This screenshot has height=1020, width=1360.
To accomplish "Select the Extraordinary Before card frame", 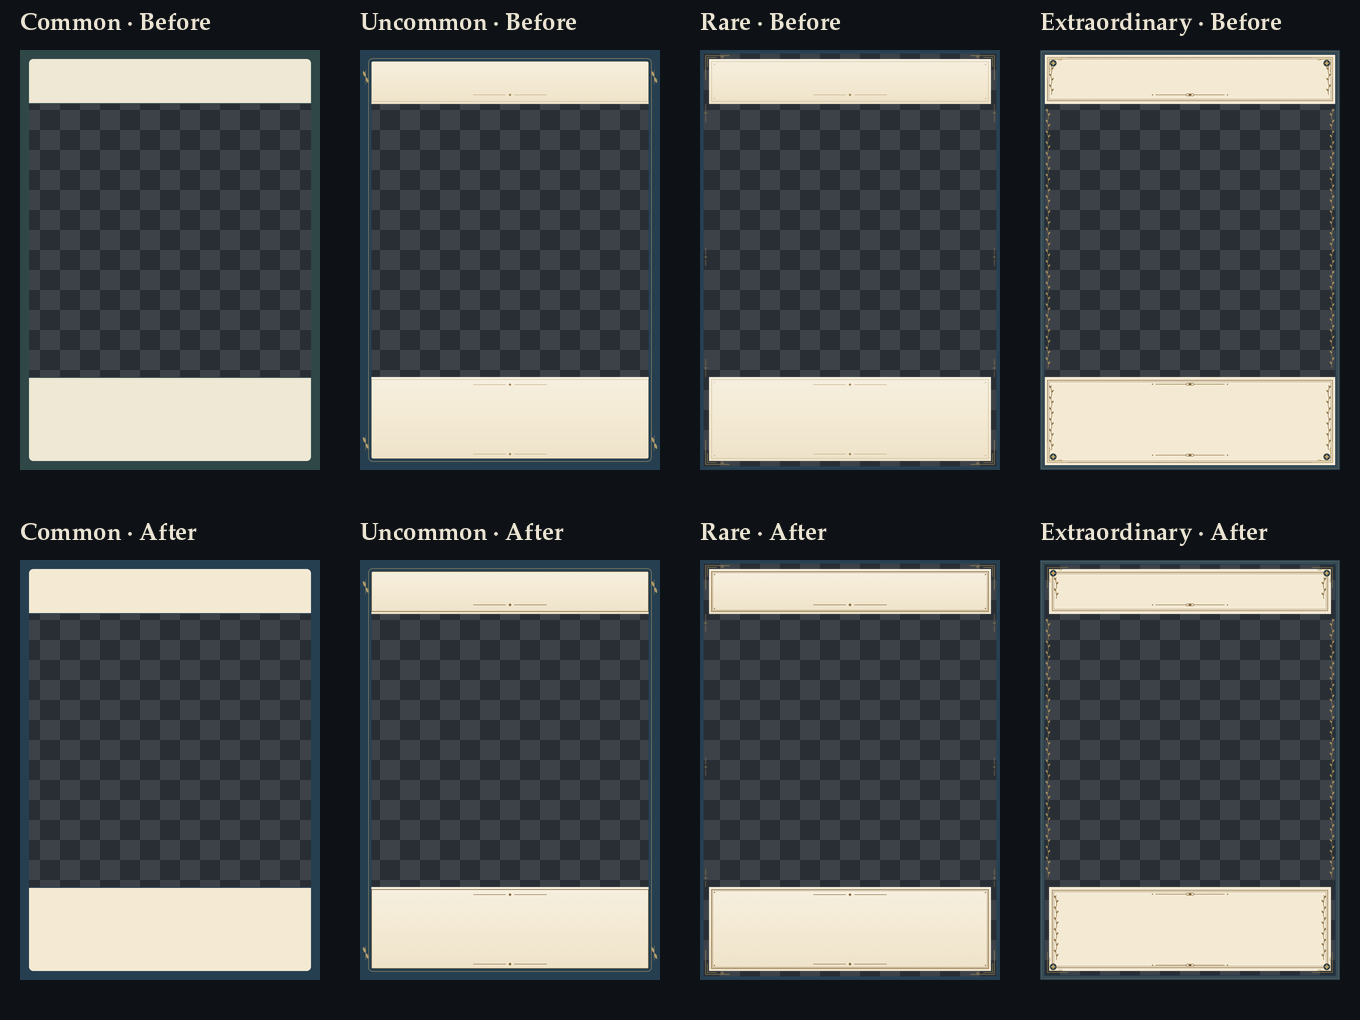I will (1190, 260).
